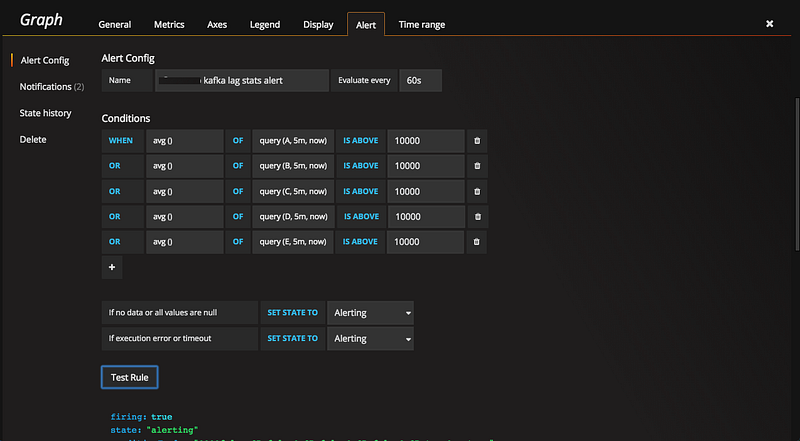Open the General tab

[115, 24]
